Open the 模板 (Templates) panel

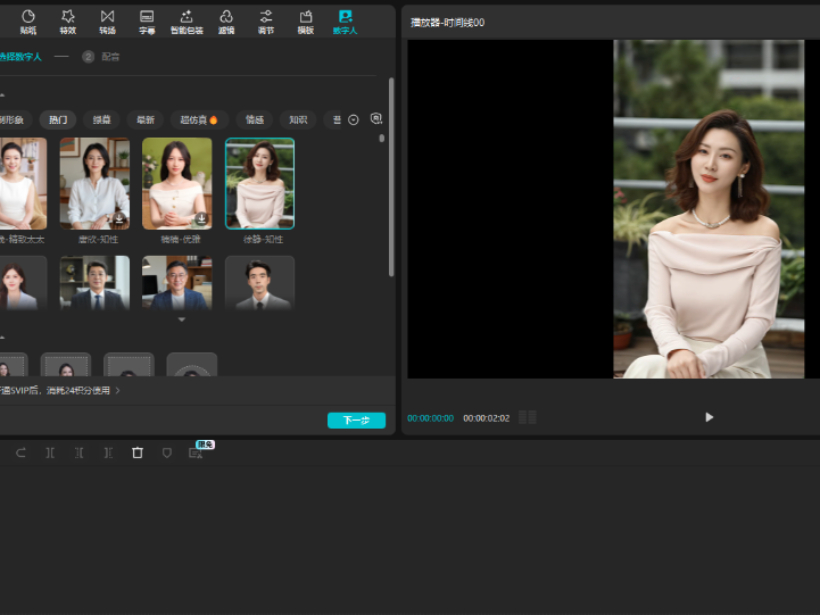(305, 21)
